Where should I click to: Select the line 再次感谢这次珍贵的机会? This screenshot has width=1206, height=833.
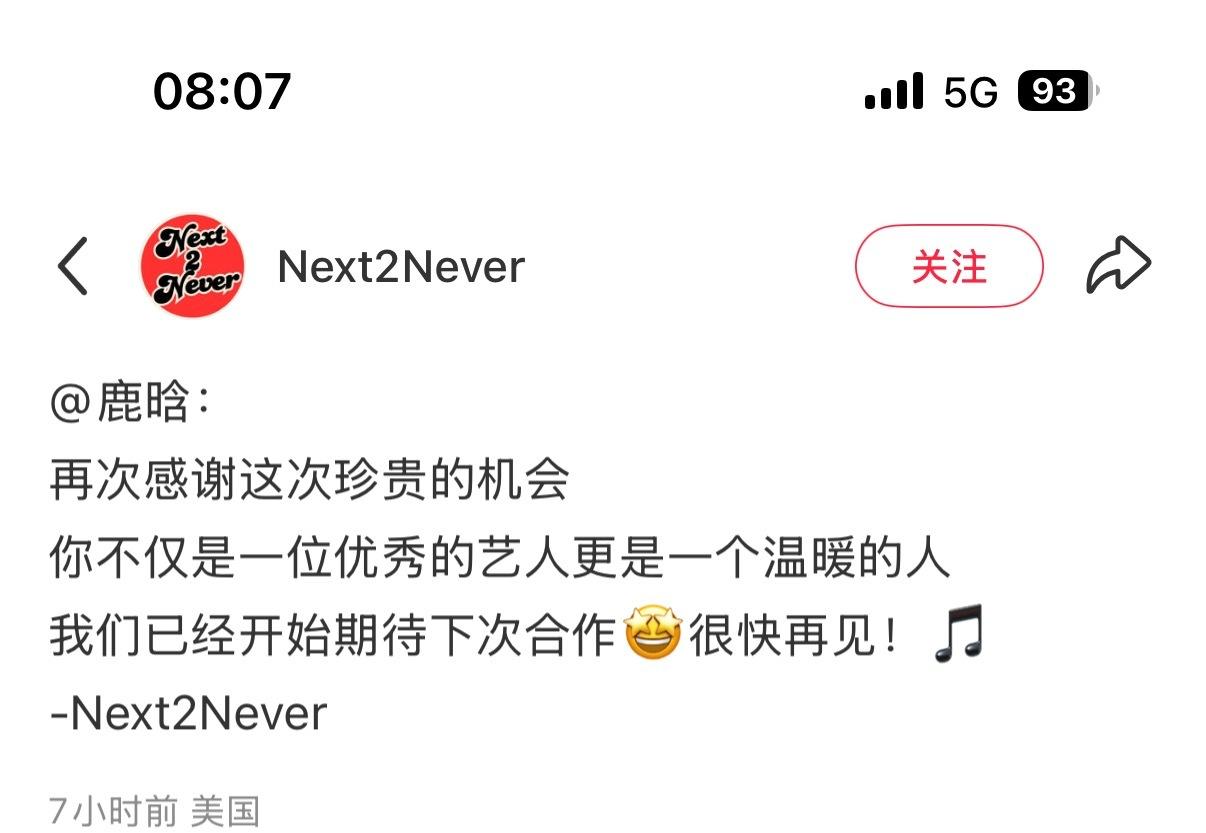coord(309,481)
